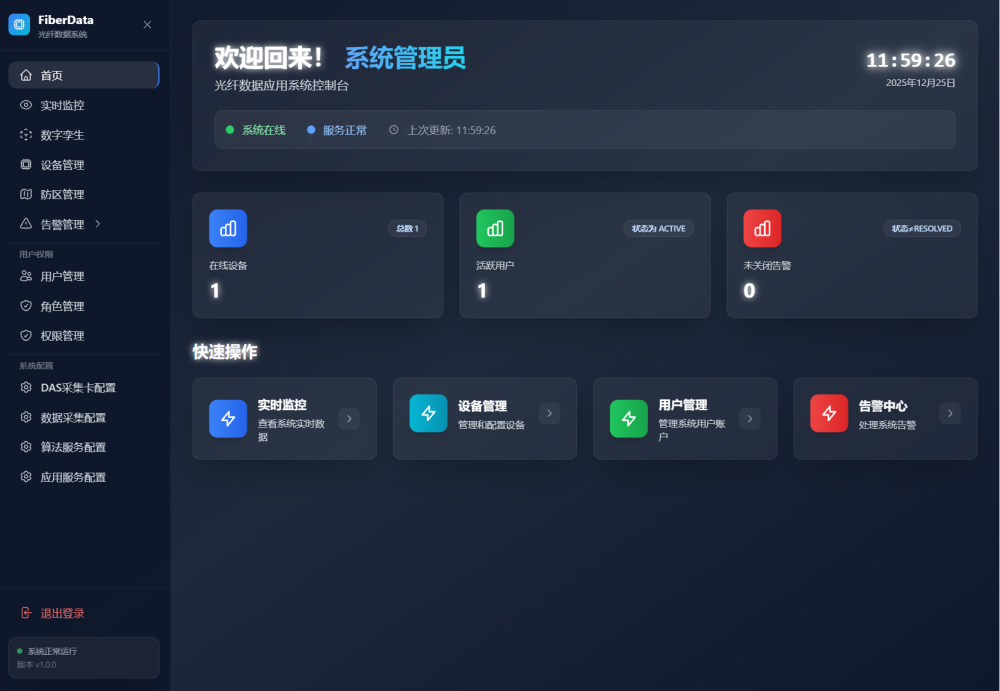Click the blue 在线设备 chart icon
This screenshot has width=1000, height=691.
coord(228,228)
